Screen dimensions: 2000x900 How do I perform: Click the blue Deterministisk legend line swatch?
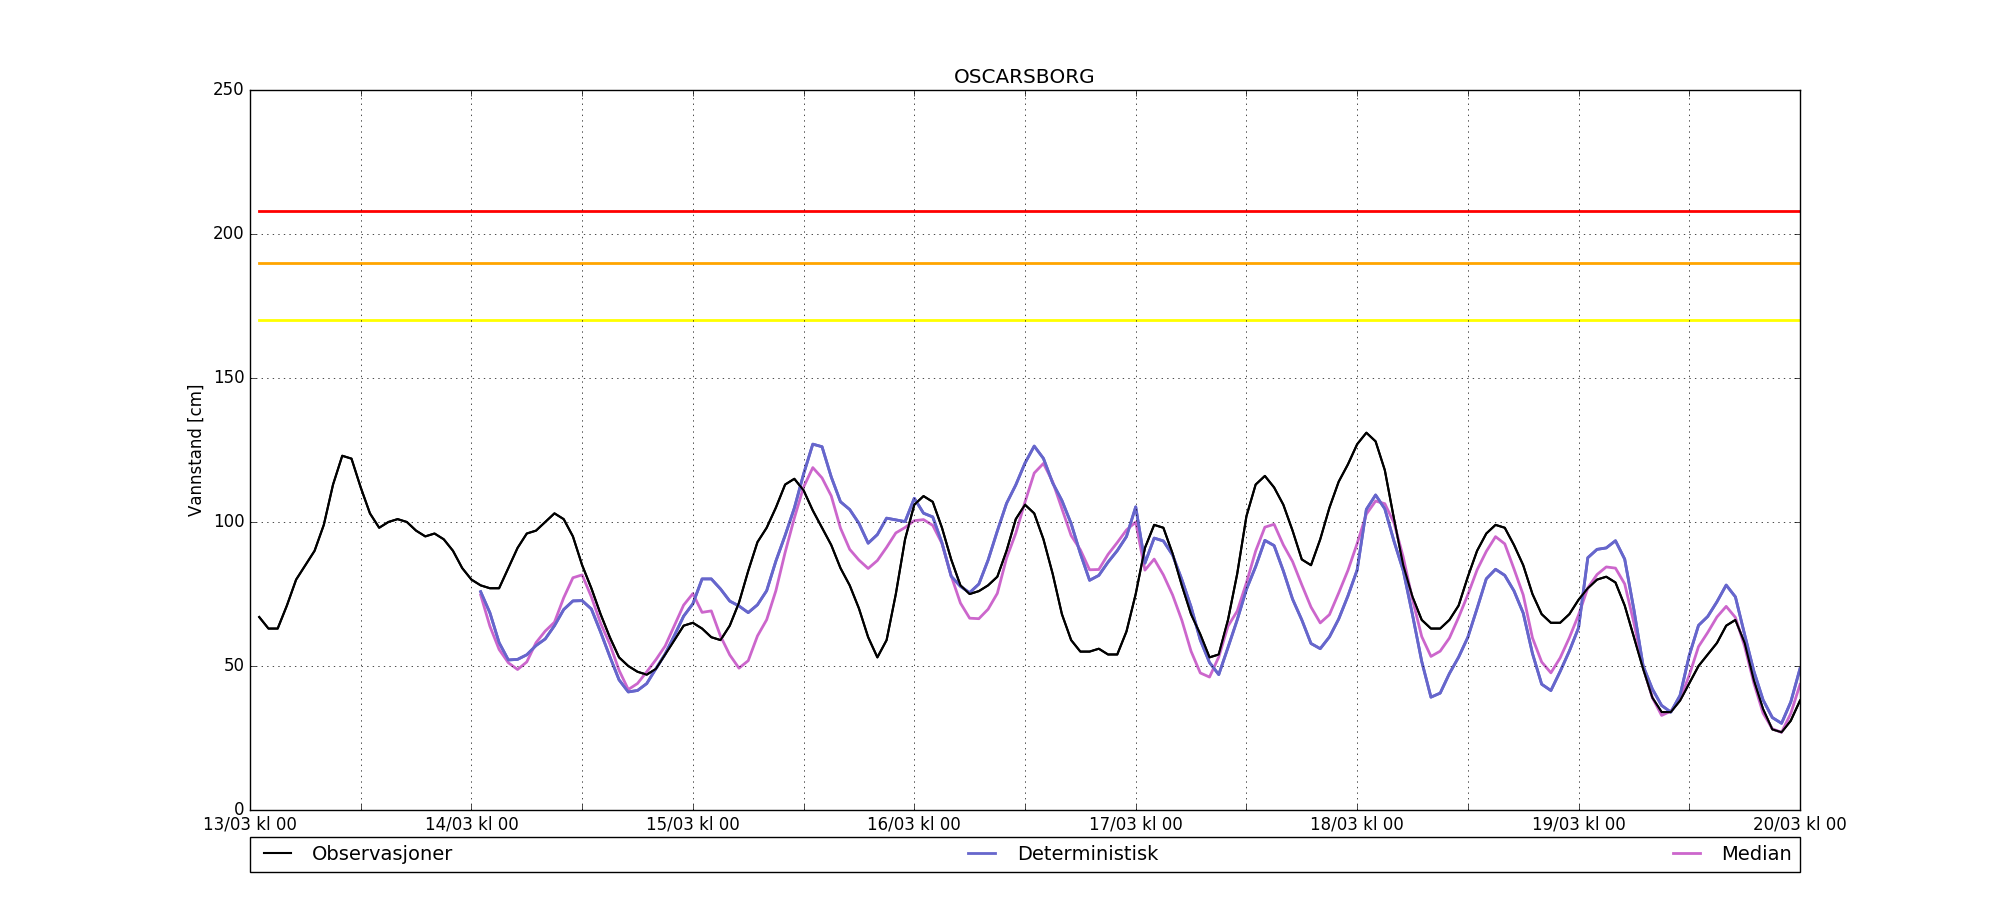983,854
